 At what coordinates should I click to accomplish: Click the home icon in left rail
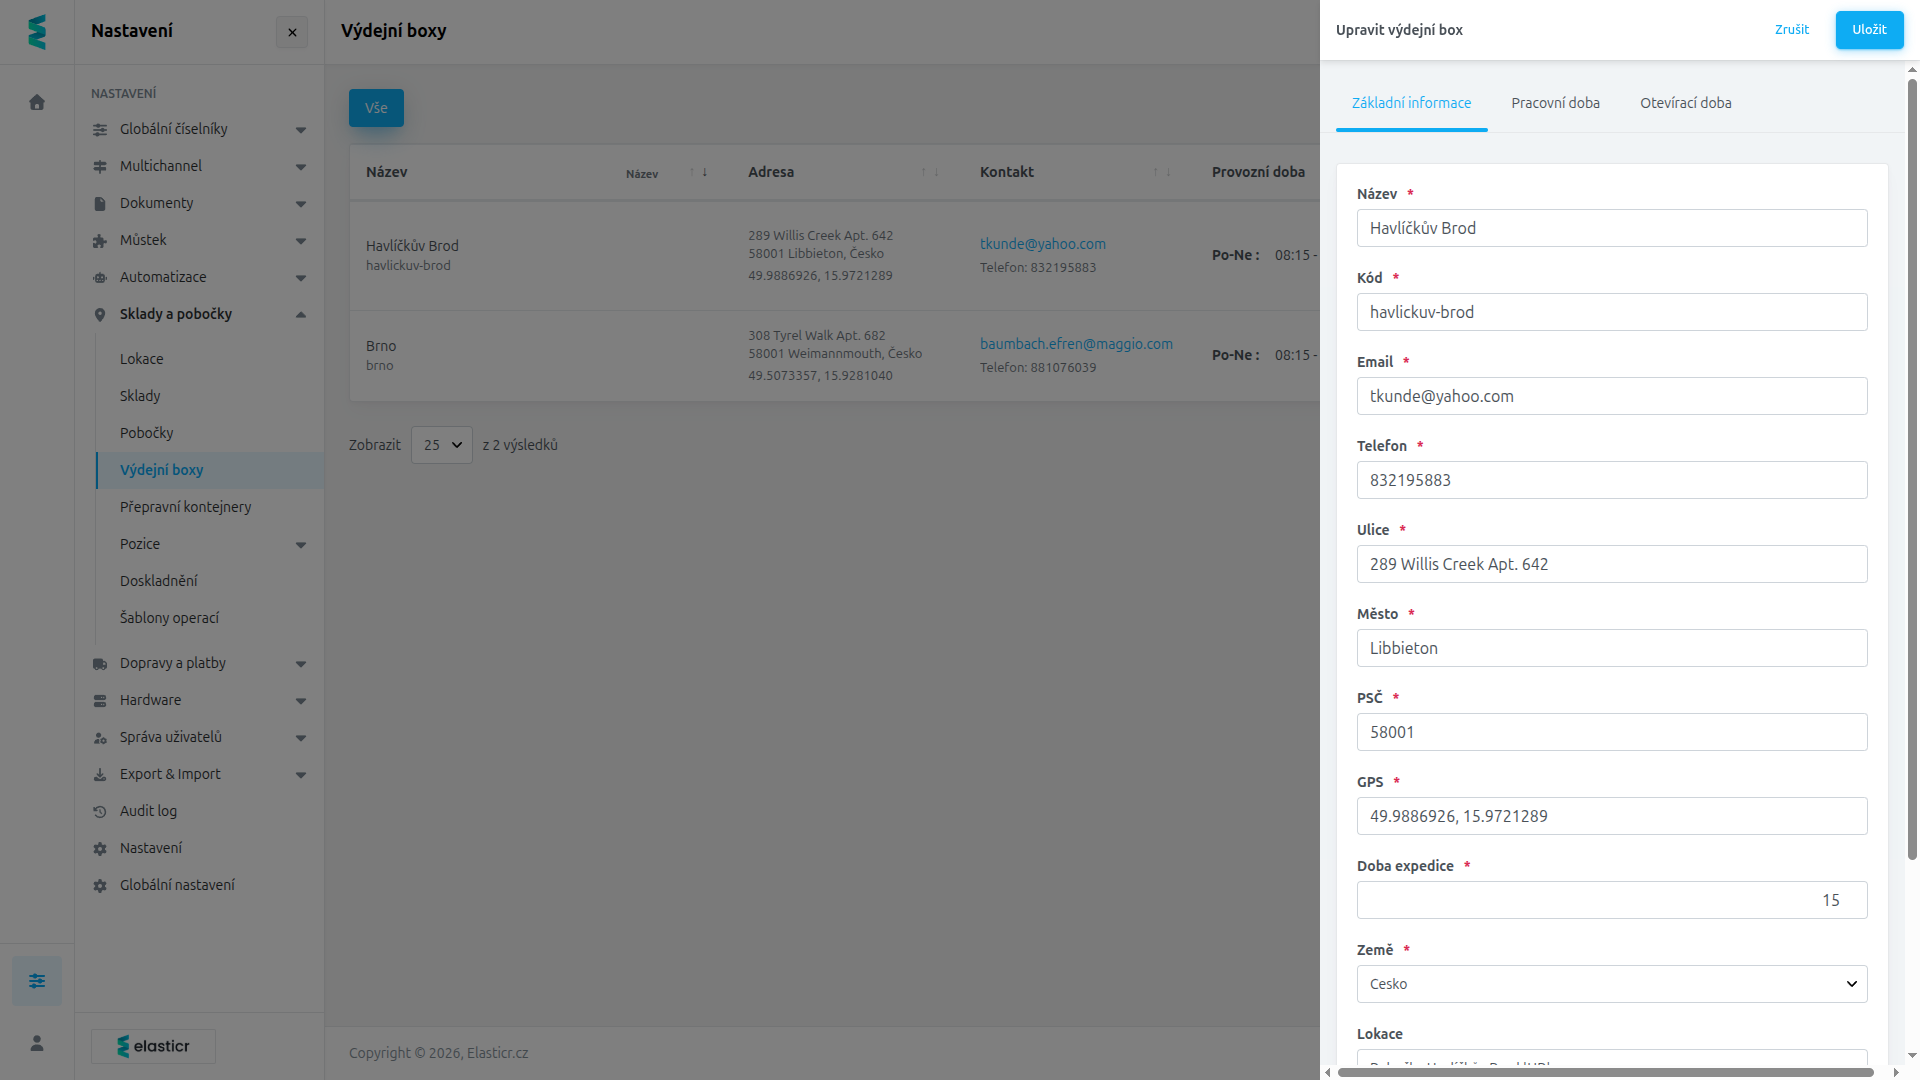click(37, 102)
